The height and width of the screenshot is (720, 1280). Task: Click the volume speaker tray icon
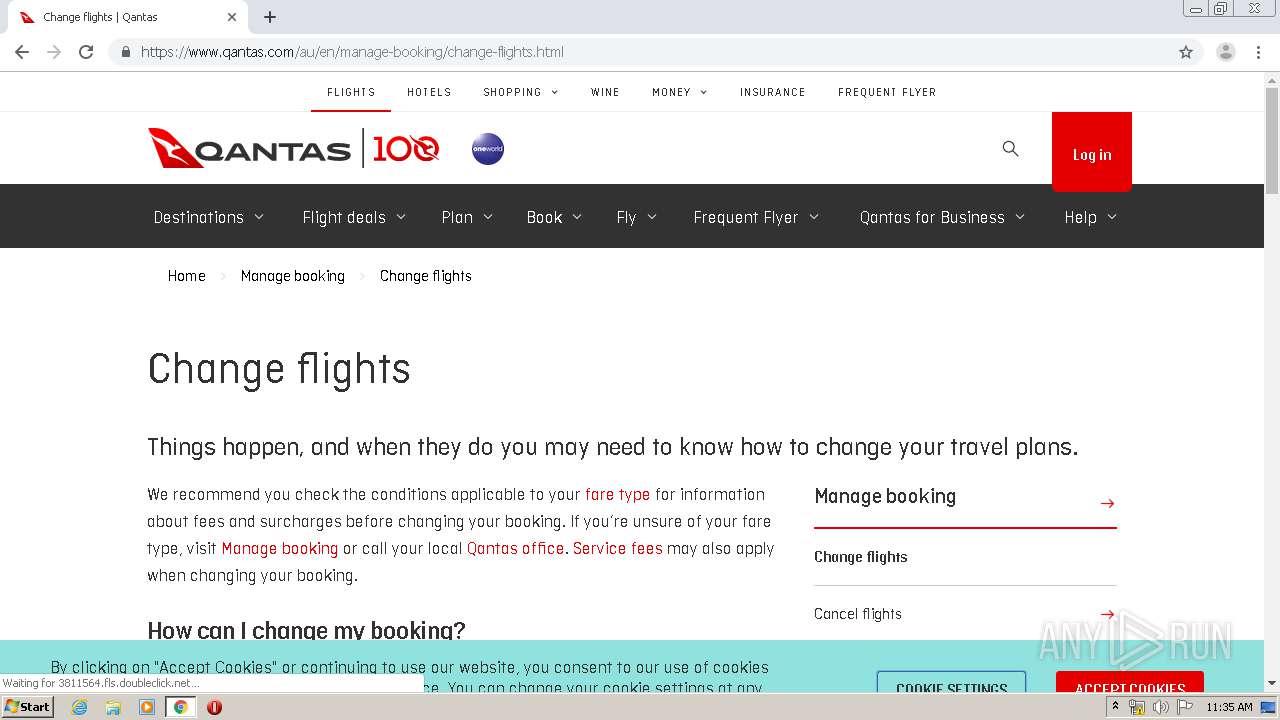point(1160,707)
